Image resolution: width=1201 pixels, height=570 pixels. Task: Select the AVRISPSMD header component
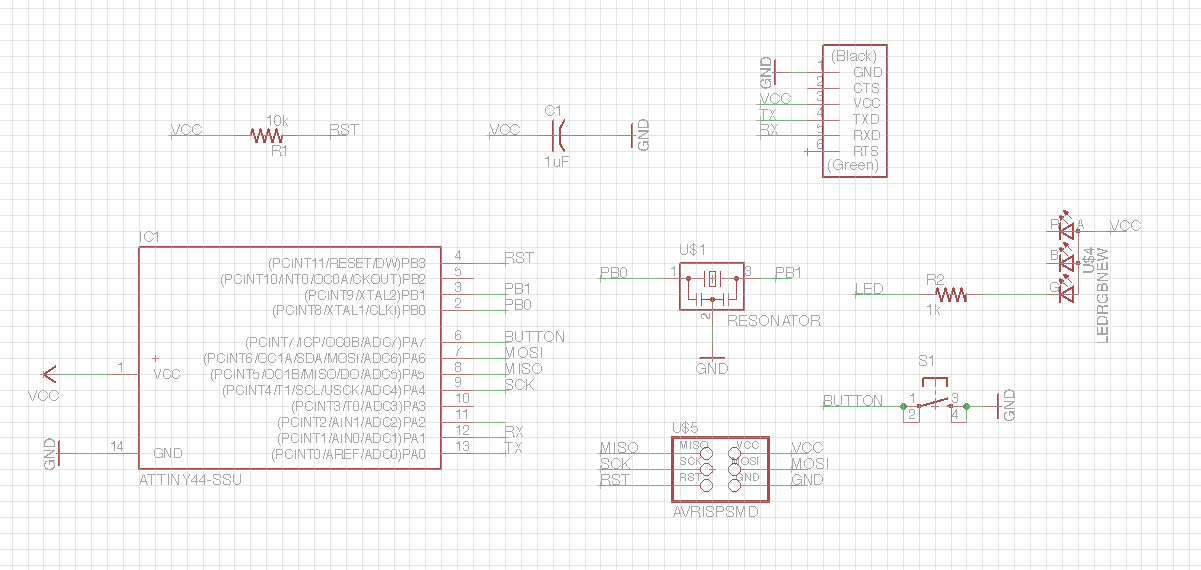720,468
